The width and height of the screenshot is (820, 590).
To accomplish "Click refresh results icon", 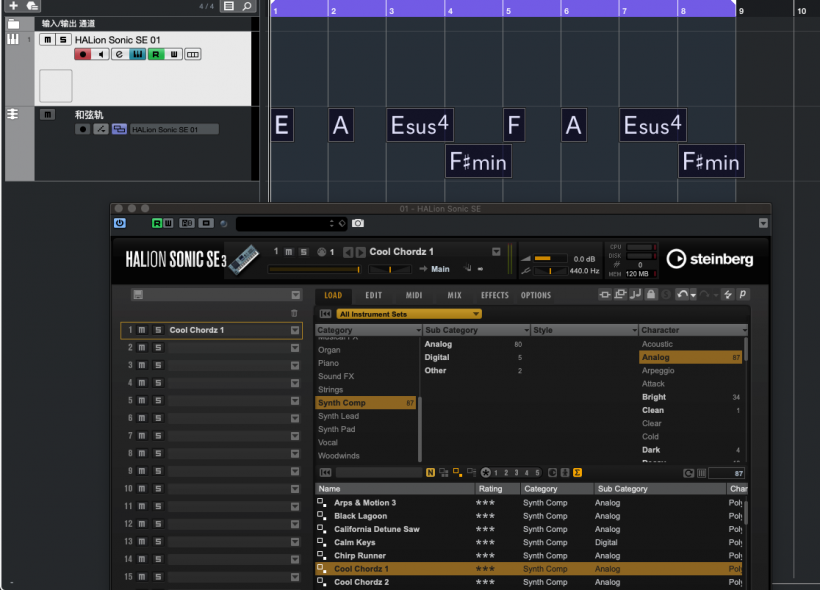I will point(688,473).
